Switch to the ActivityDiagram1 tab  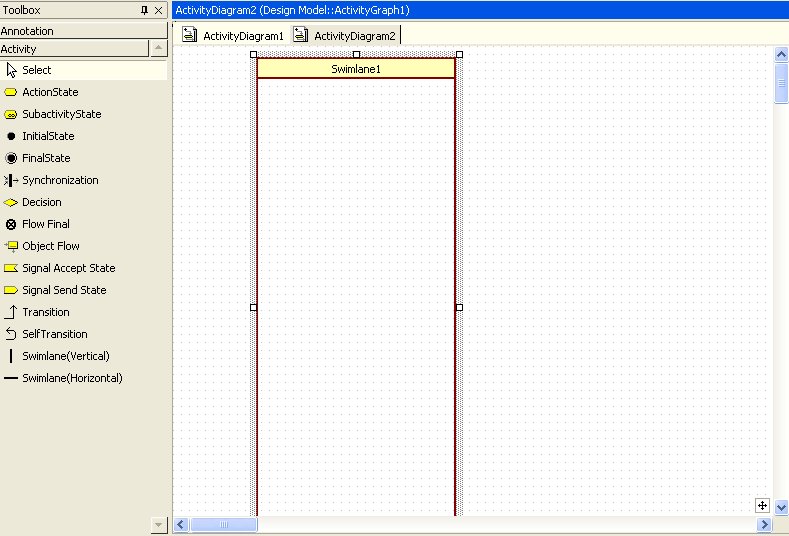pyautogui.click(x=233, y=35)
